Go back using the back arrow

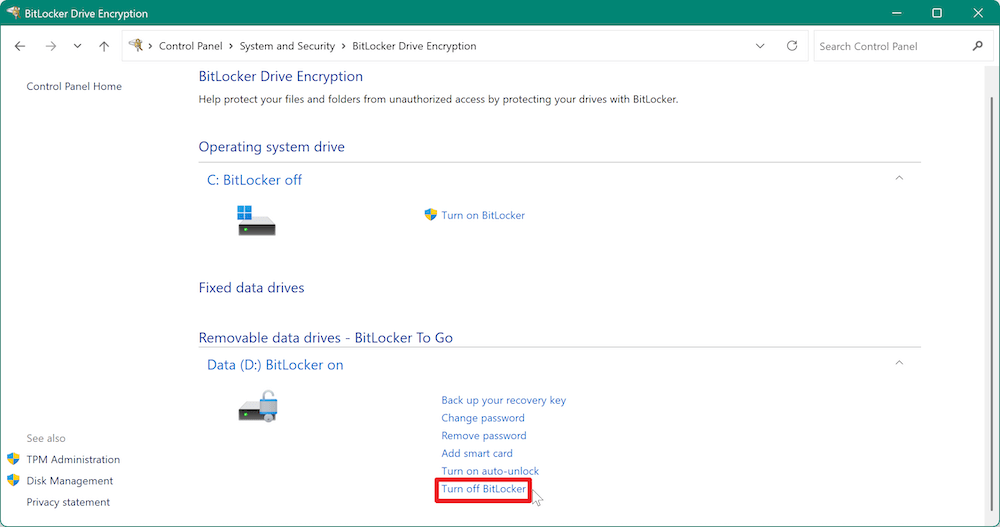tap(20, 46)
